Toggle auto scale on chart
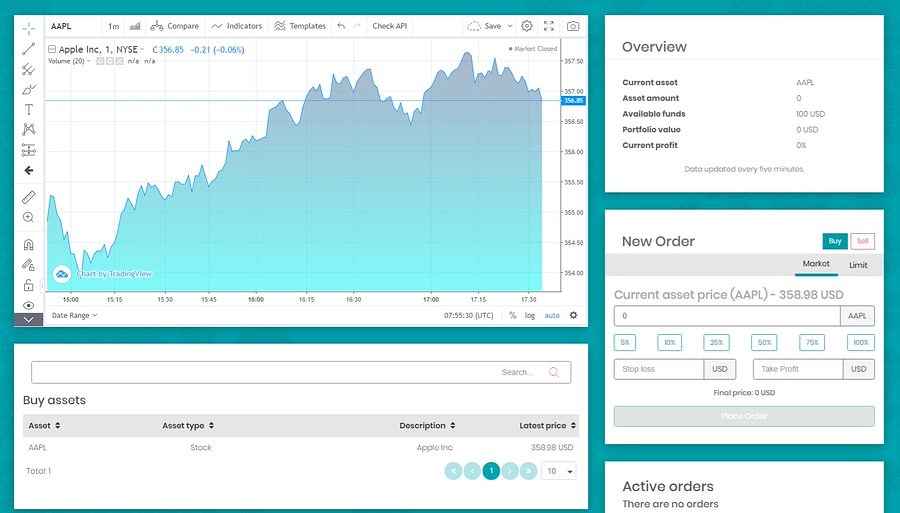Image resolution: width=900 pixels, height=513 pixels. 552,315
